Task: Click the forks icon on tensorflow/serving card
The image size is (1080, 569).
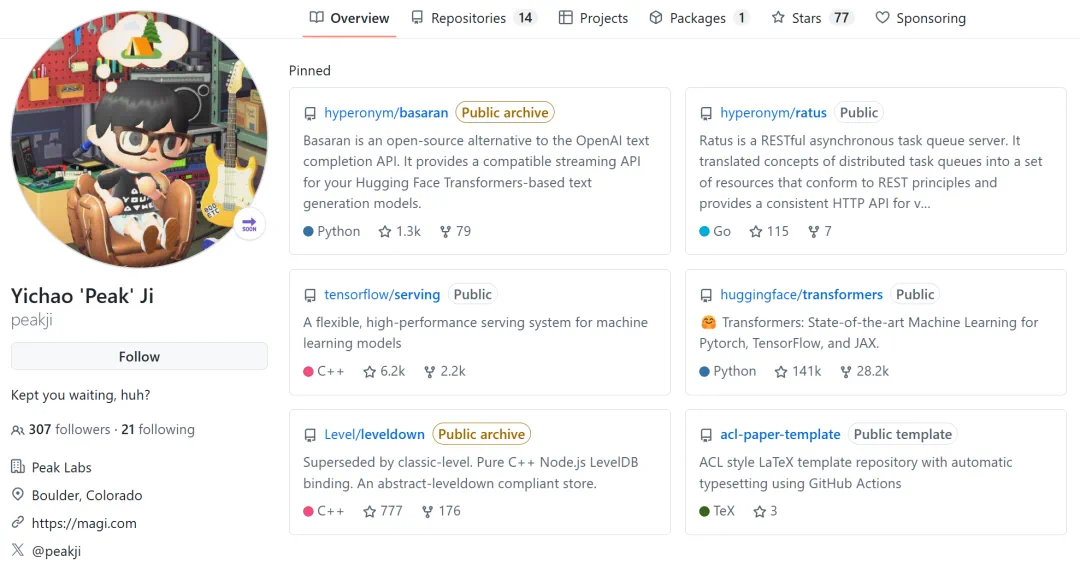Action: pyautogui.click(x=429, y=371)
